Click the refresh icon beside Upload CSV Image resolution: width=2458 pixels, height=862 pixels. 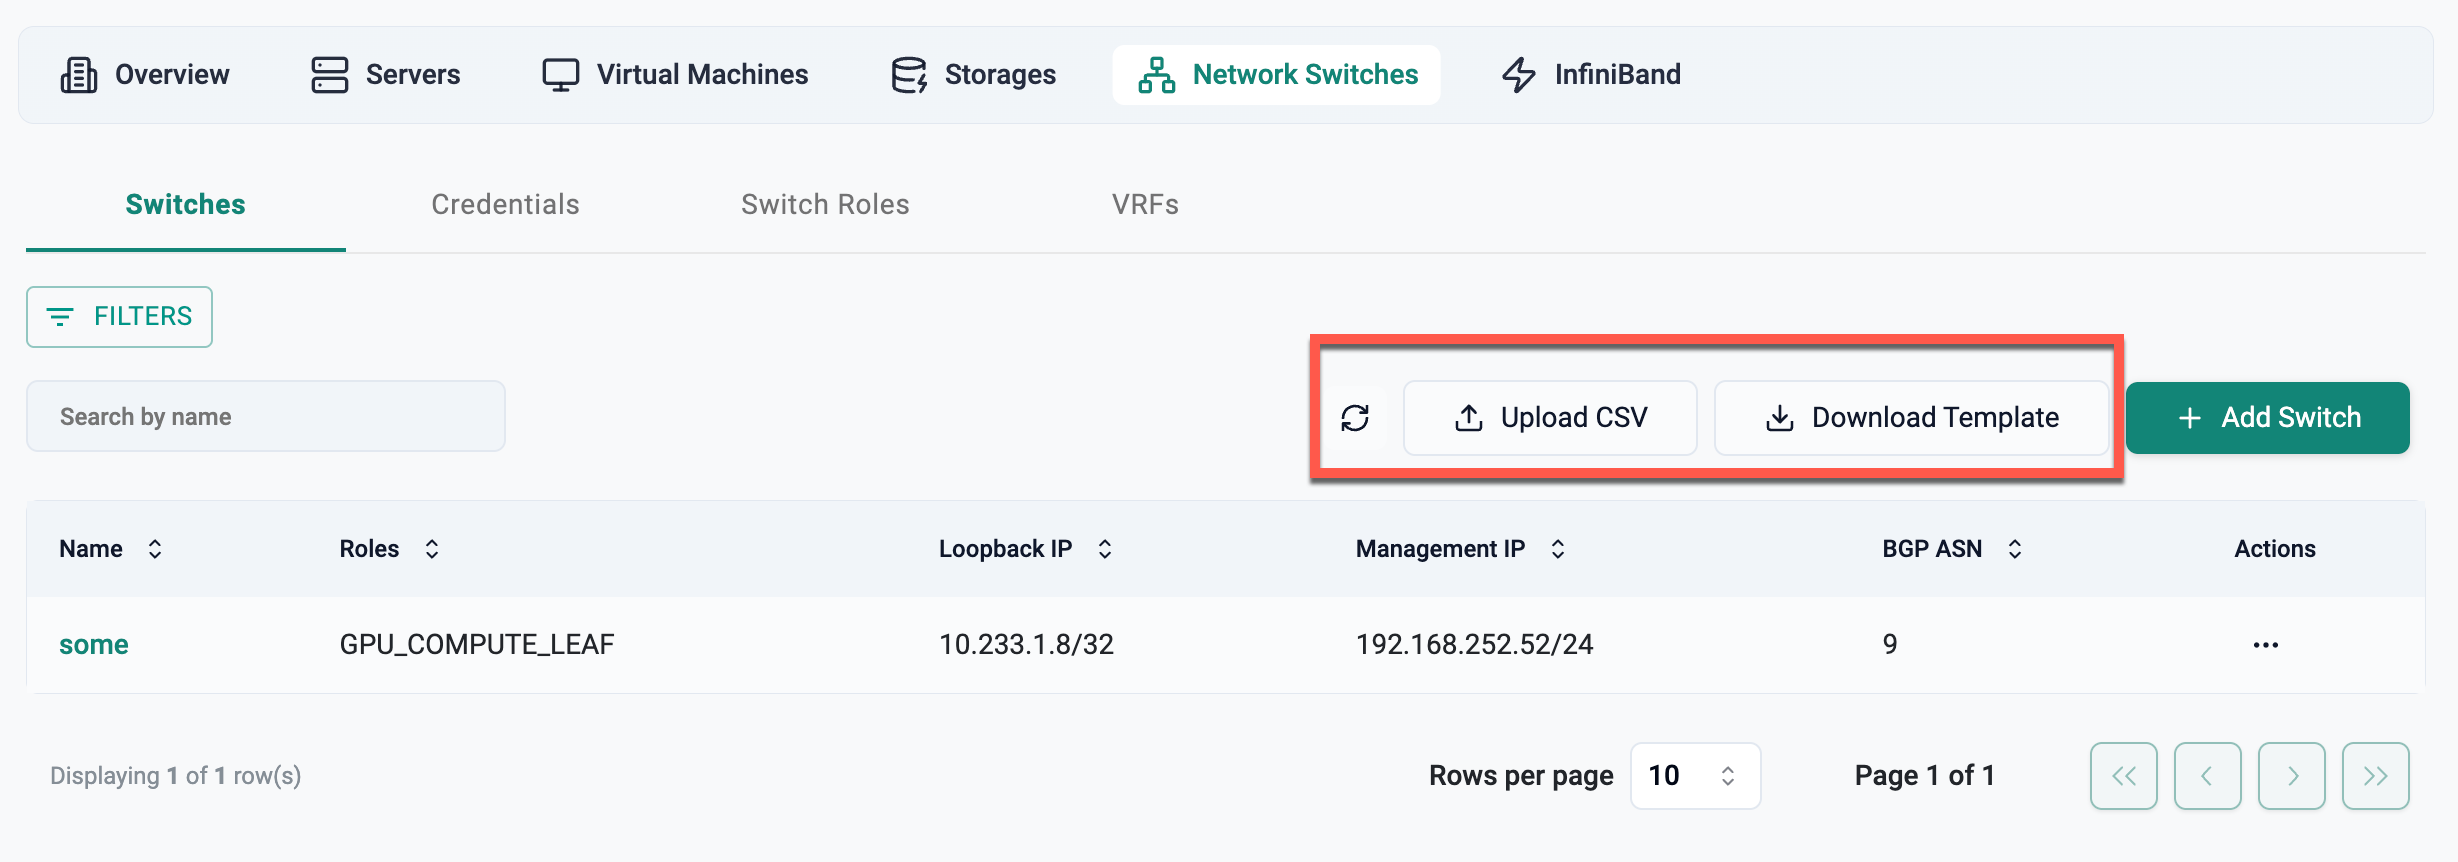[1355, 418]
